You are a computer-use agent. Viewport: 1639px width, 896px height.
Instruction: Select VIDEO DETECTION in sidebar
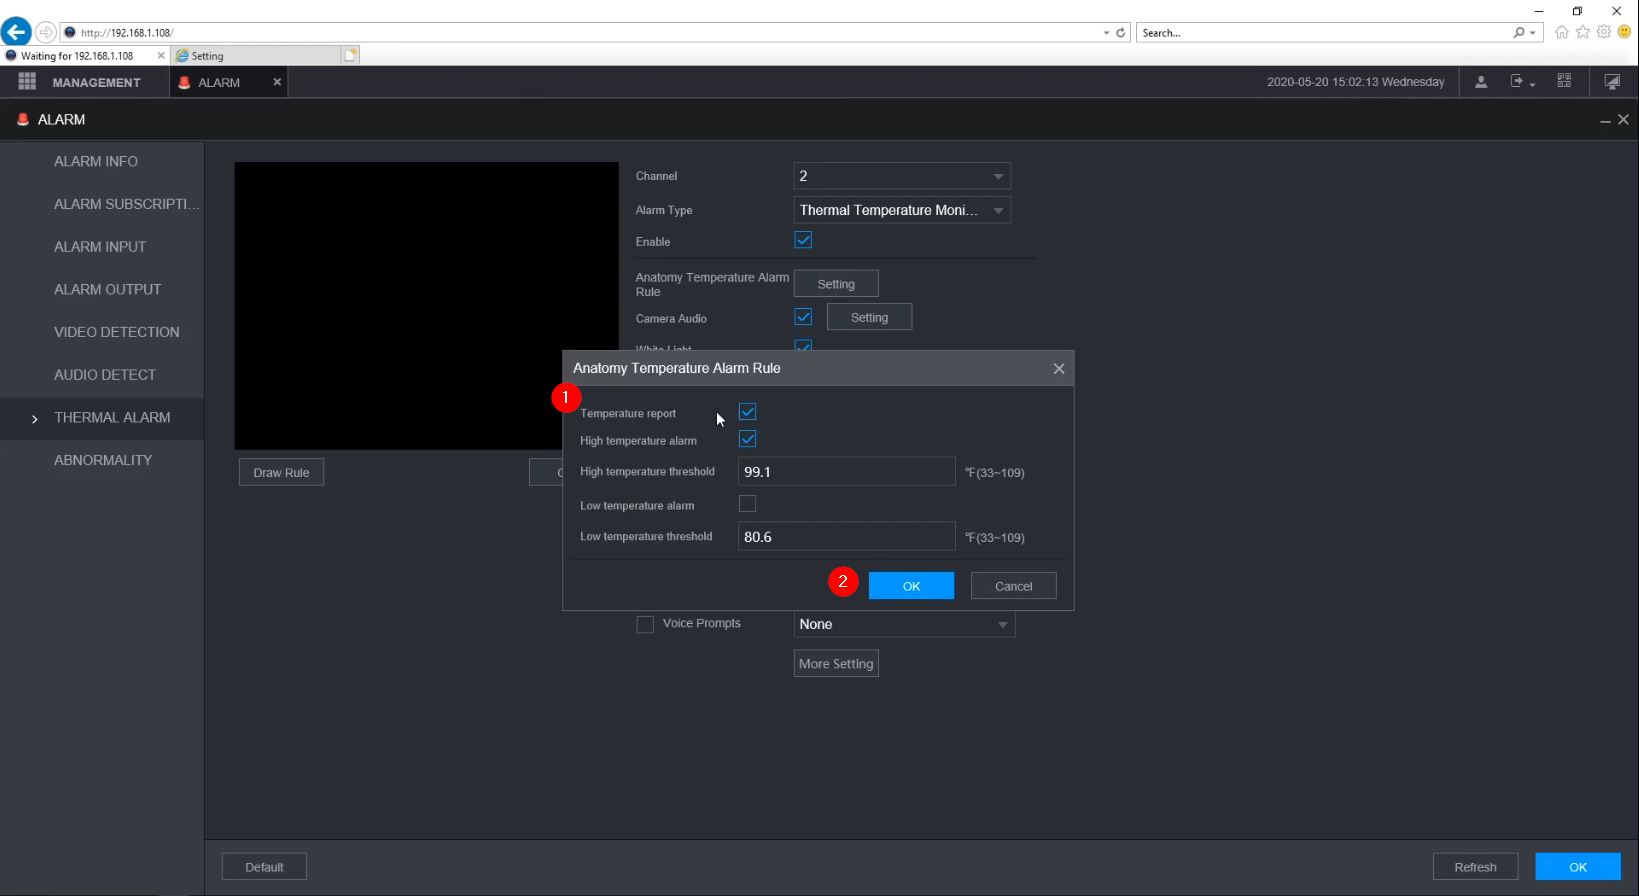(117, 332)
